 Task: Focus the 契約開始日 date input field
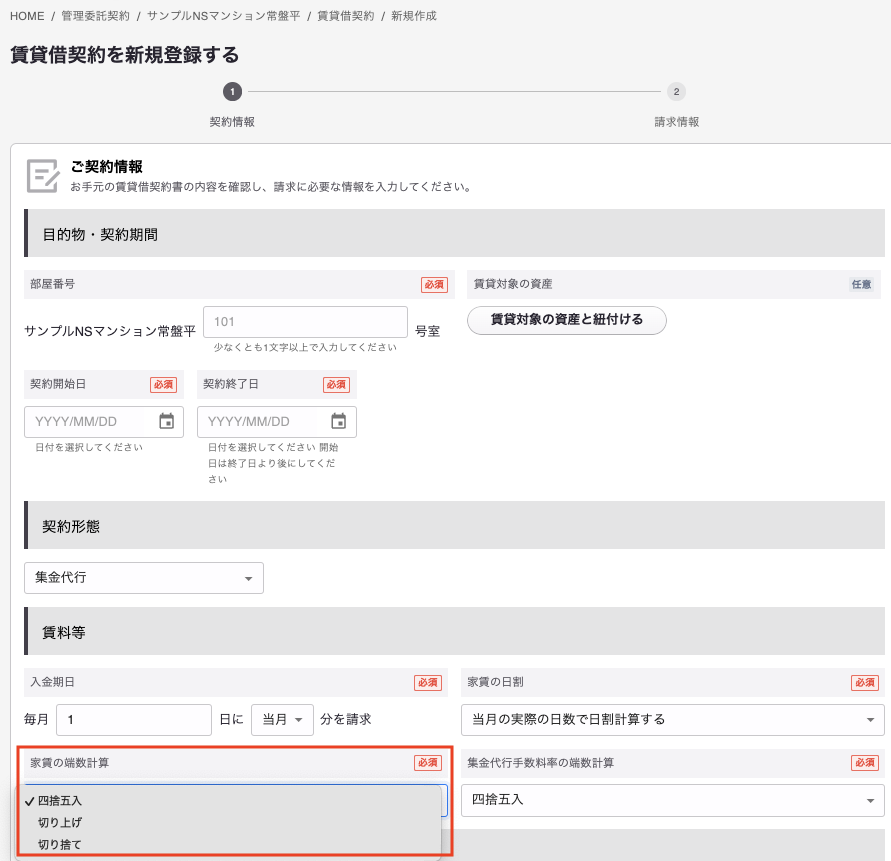tap(92, 421)
